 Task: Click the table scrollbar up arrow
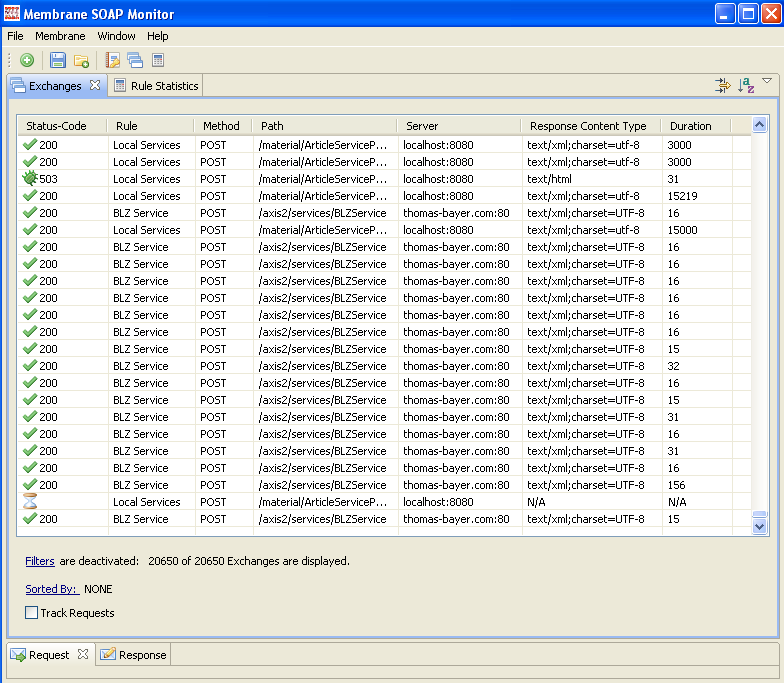pyautogui.click(x=760, y=124)
